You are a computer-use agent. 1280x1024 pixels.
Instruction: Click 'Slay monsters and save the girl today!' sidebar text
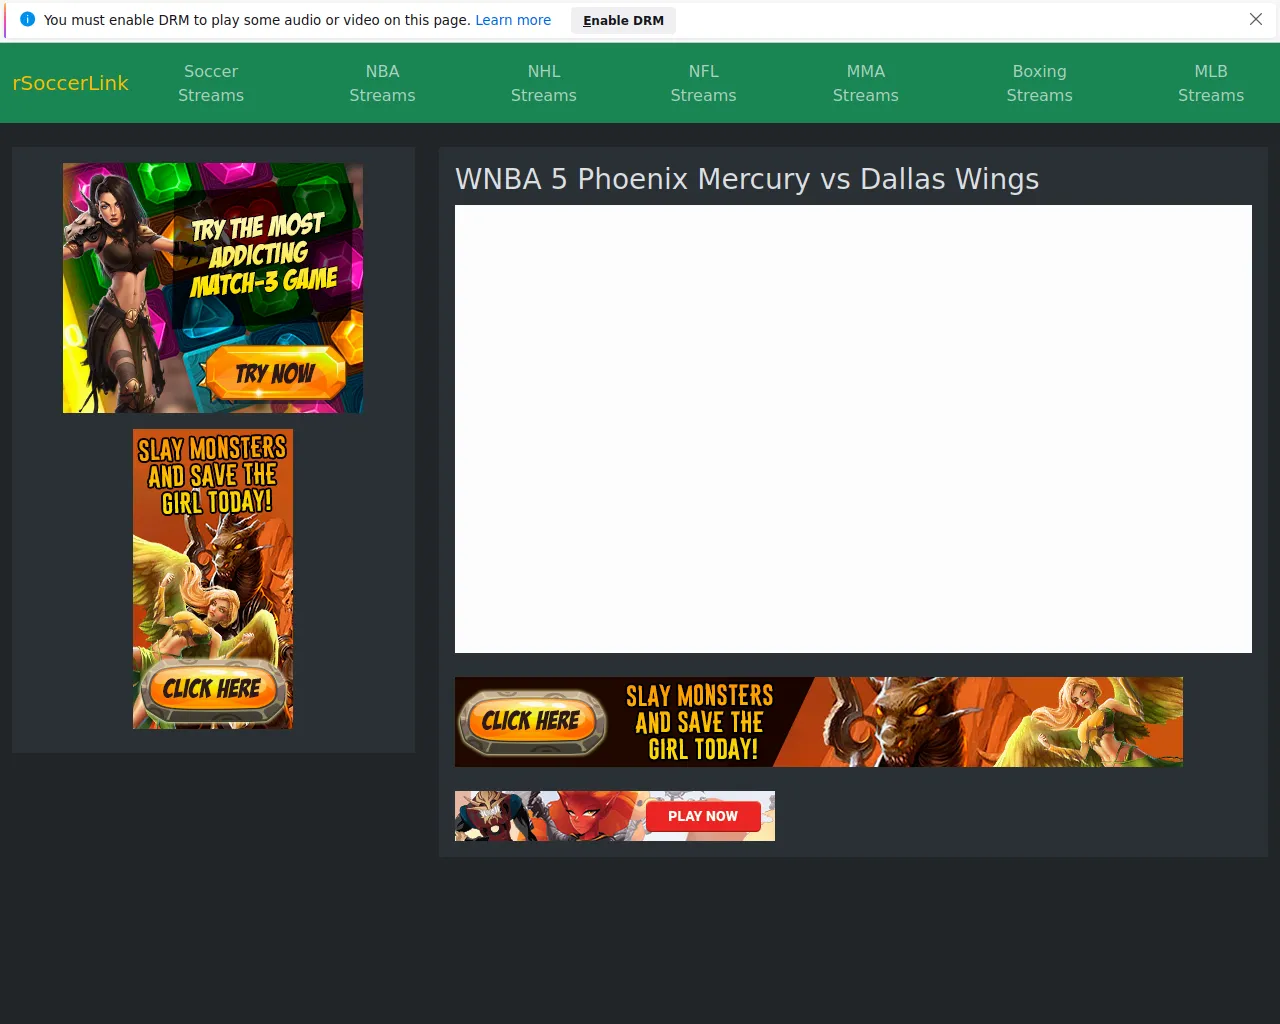pyautogui.click(x=212, y=475)
